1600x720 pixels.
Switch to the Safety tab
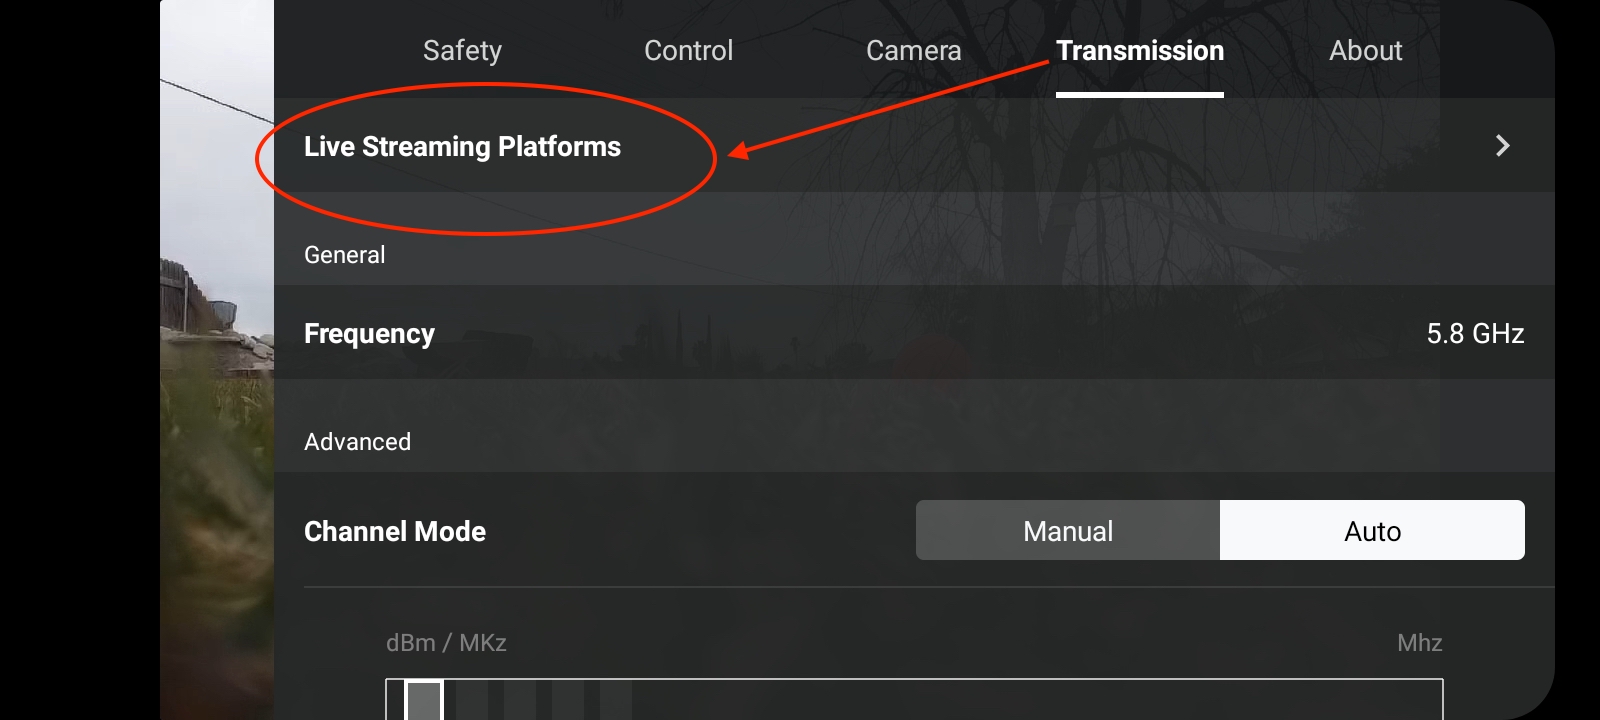tap(462, 51)
